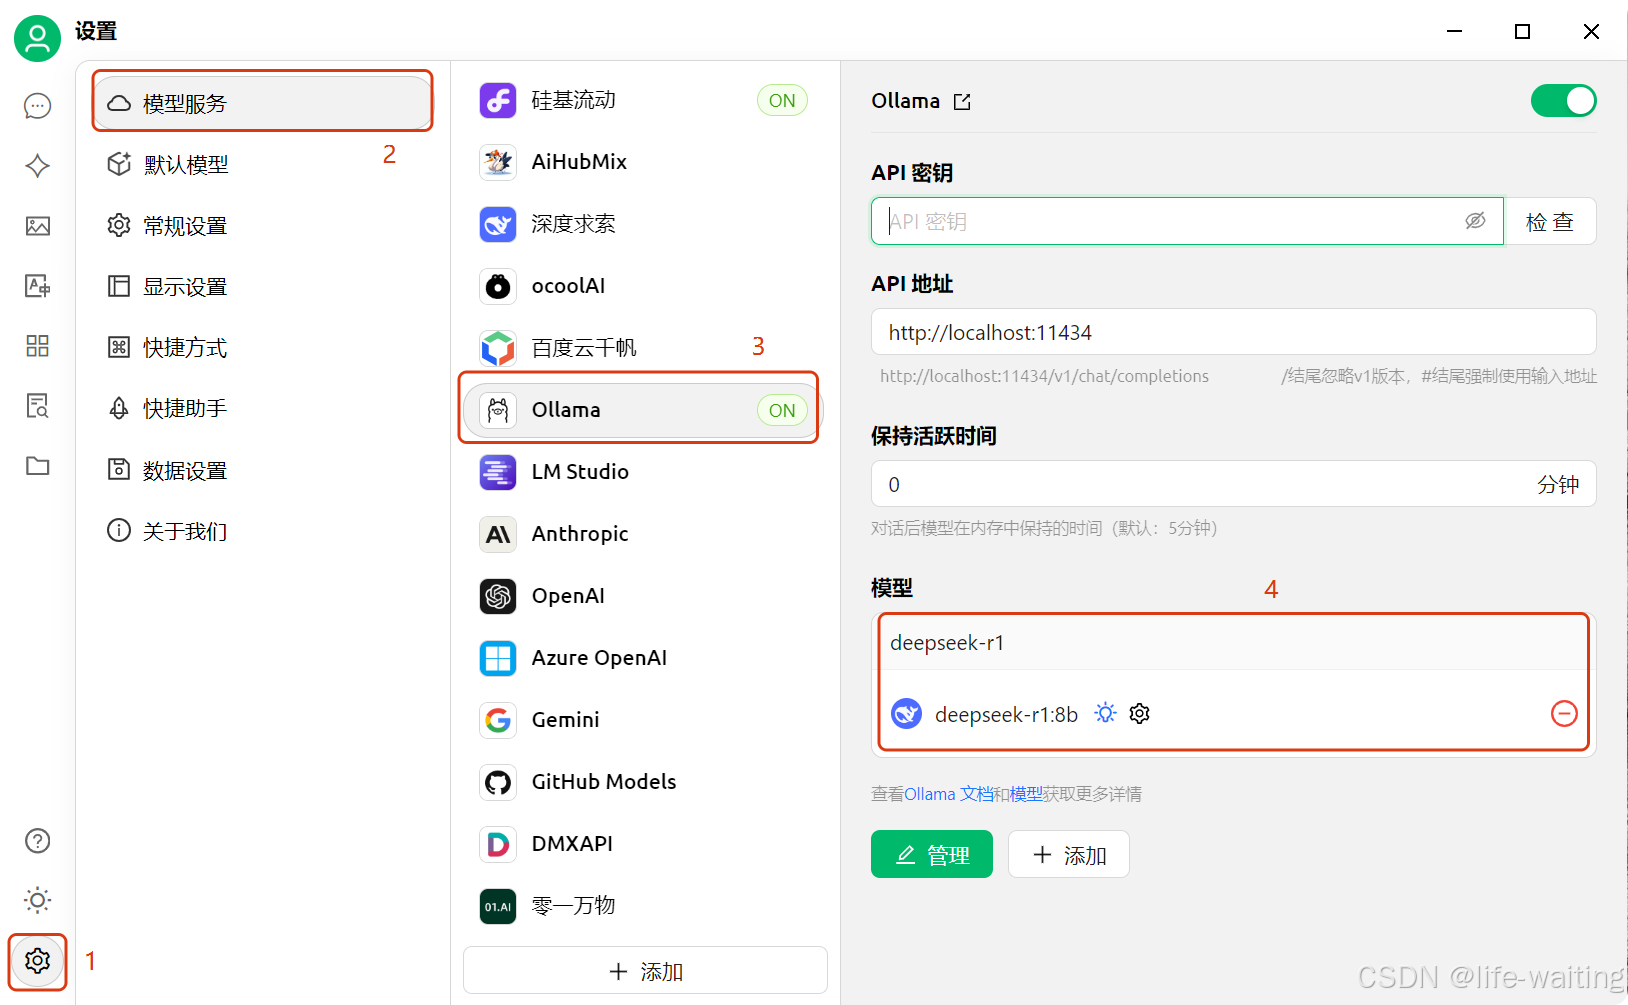Image resolution: width=1628 pixels, height=1005 pixels.
Task: Open the chat assistant sidebar icon
Action: click(38, 106)
